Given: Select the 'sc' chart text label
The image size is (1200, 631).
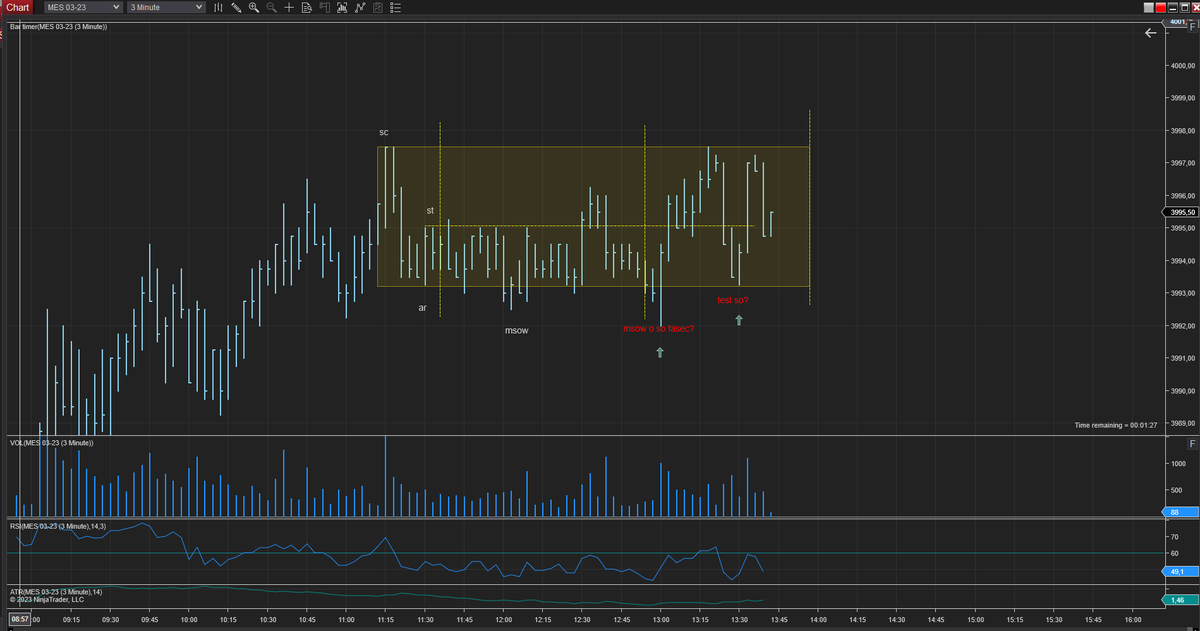Looking at the screenshot, I should tap(384, 132).
